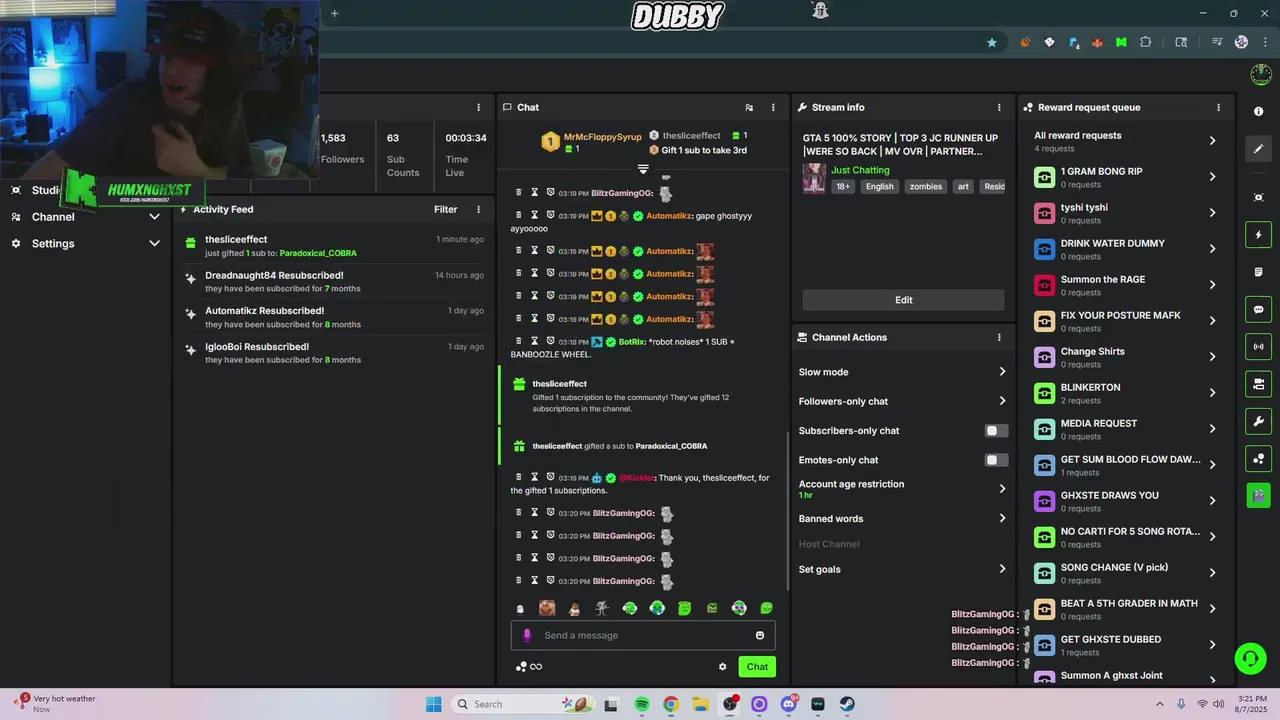Open GHXSTE DRAWS YOU reward entry
The height and width of the screenshot is (720, 1280).
(1126, 501)
